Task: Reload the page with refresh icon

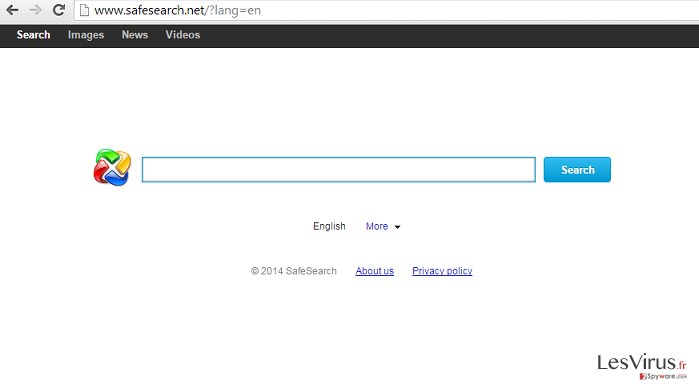Action: tap(58, 10)
